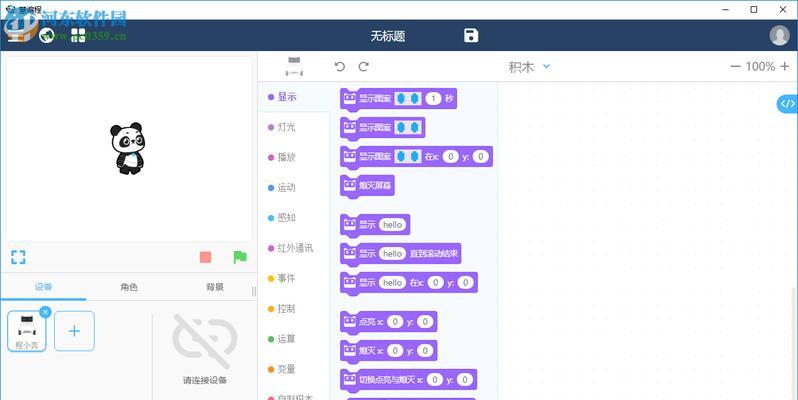Open the 积木 mode dropdown
This screenshot has width=798, height=400.
click(x=529, y=67)
